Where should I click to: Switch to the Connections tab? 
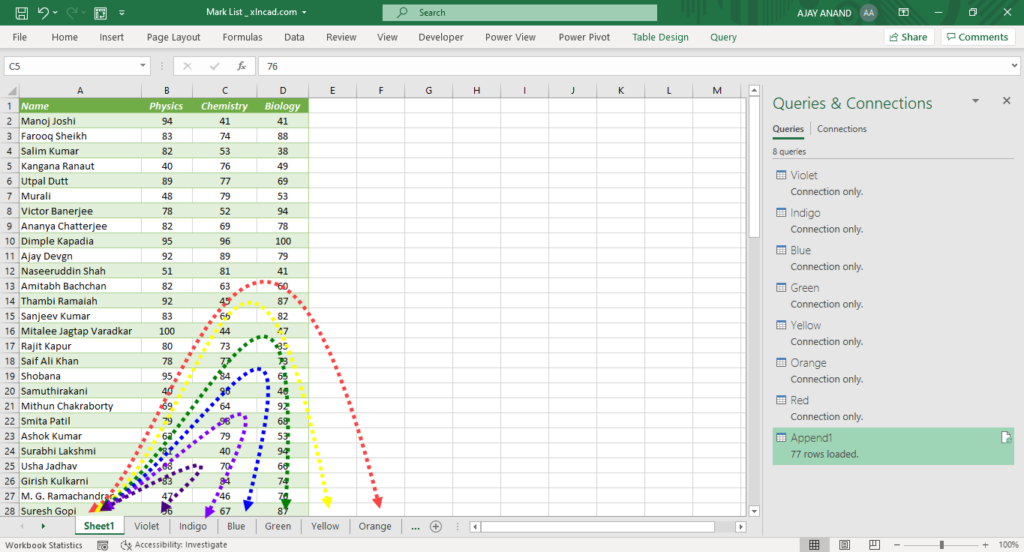(x=841, y=129)
